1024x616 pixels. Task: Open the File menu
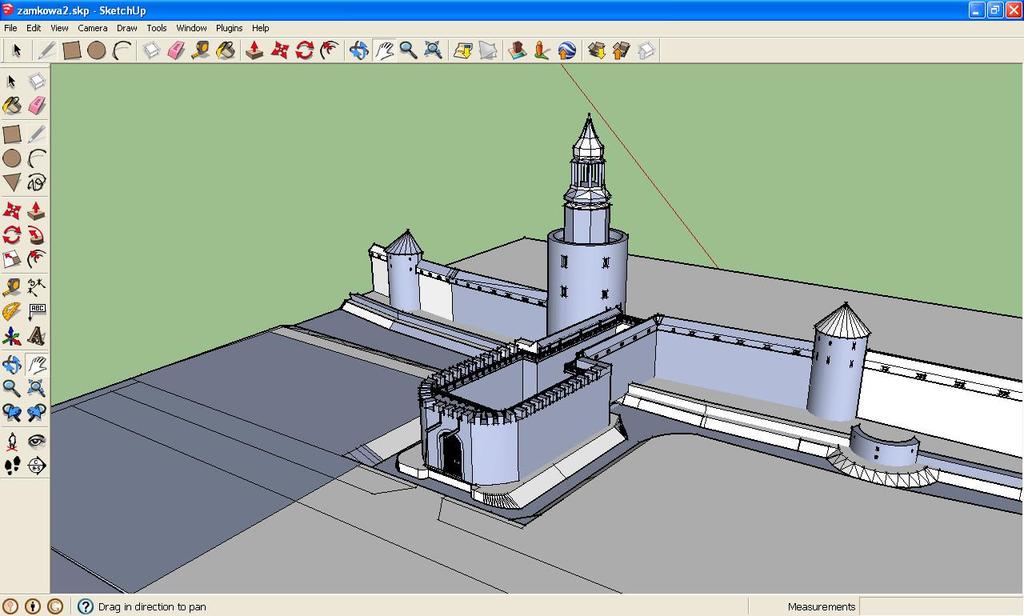pyautogui.click(x=10, y=28)
